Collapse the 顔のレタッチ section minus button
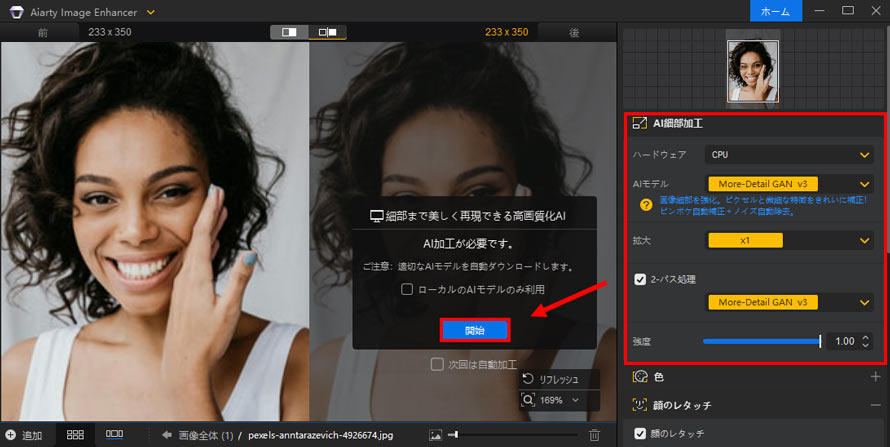This screenshot has width=890, height=447. (875, 405)
